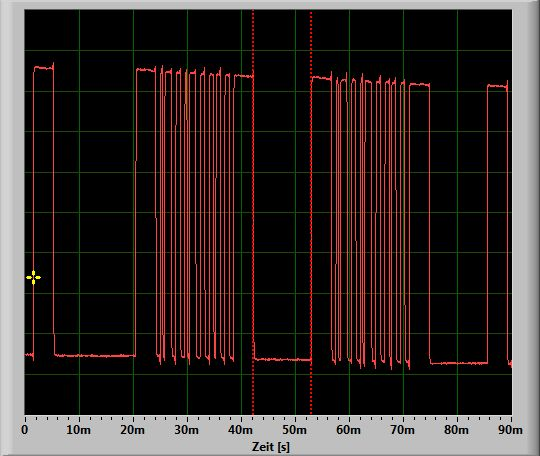Select the first dotted red cursor line
540x456 pixels.
pyautogui.click(x=253, y=212)
